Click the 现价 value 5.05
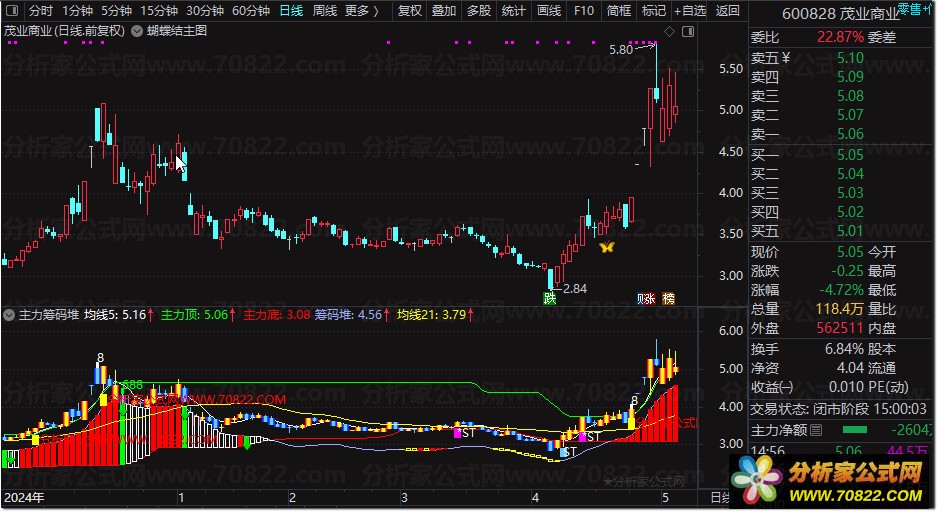Screen dimensions: 939x512 (850, 252)
